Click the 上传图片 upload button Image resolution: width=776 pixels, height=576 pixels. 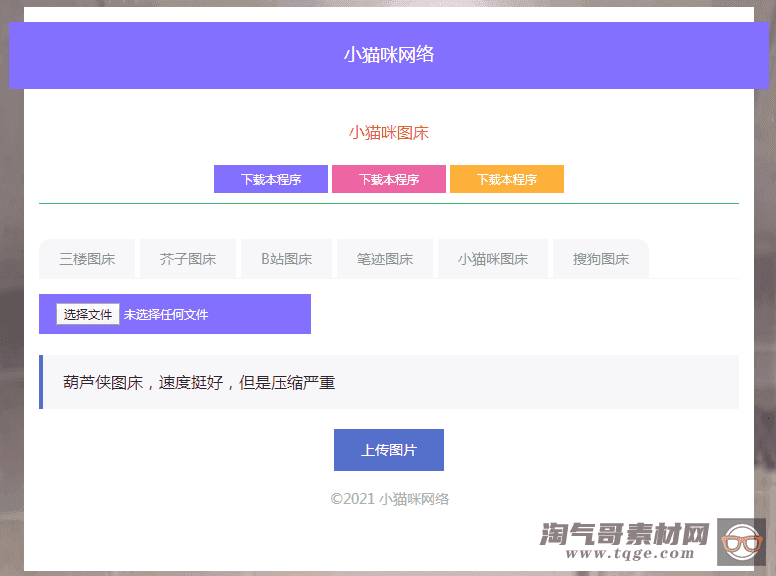(389, 450)
